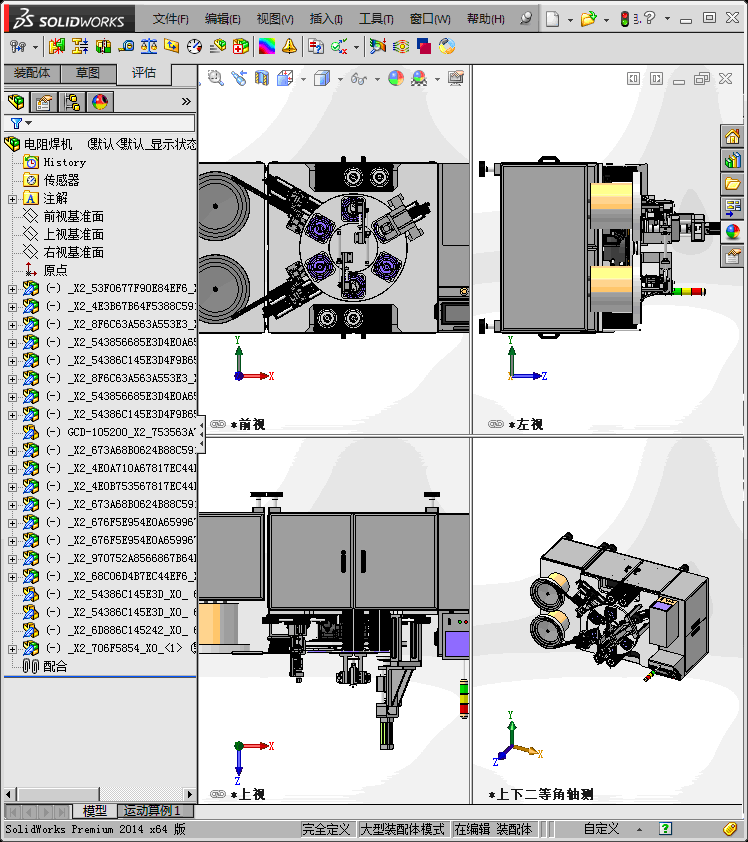748x842 pixels.
Task: Expand the _X2_970752A8566867B64 component node
Action: click(12, 559)
